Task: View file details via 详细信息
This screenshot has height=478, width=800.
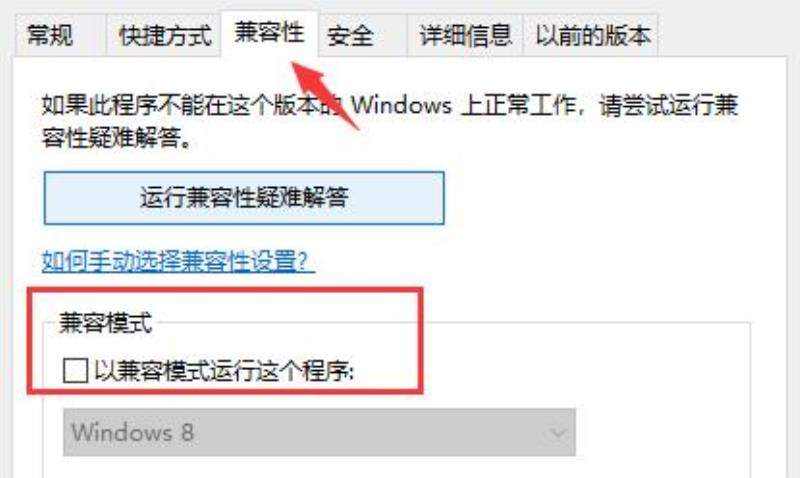Action: [465, 35]
